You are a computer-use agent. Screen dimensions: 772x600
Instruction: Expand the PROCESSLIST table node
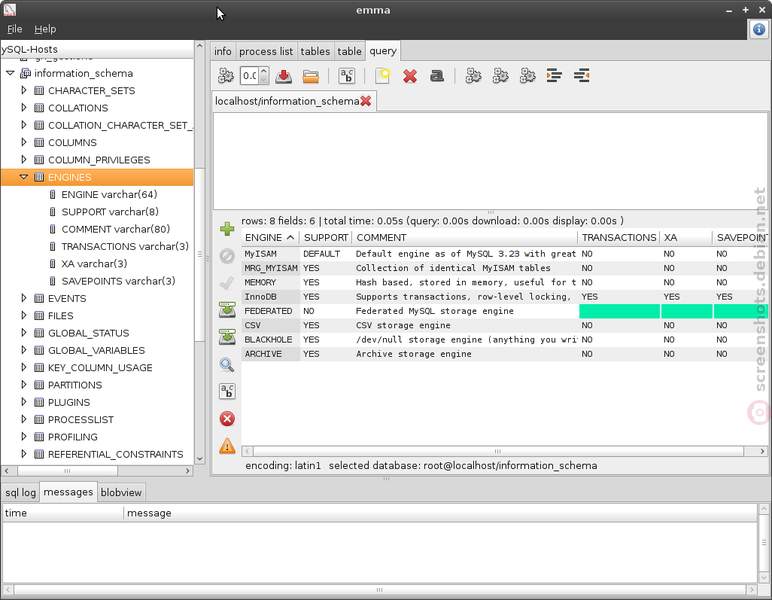tap(24, 419)
